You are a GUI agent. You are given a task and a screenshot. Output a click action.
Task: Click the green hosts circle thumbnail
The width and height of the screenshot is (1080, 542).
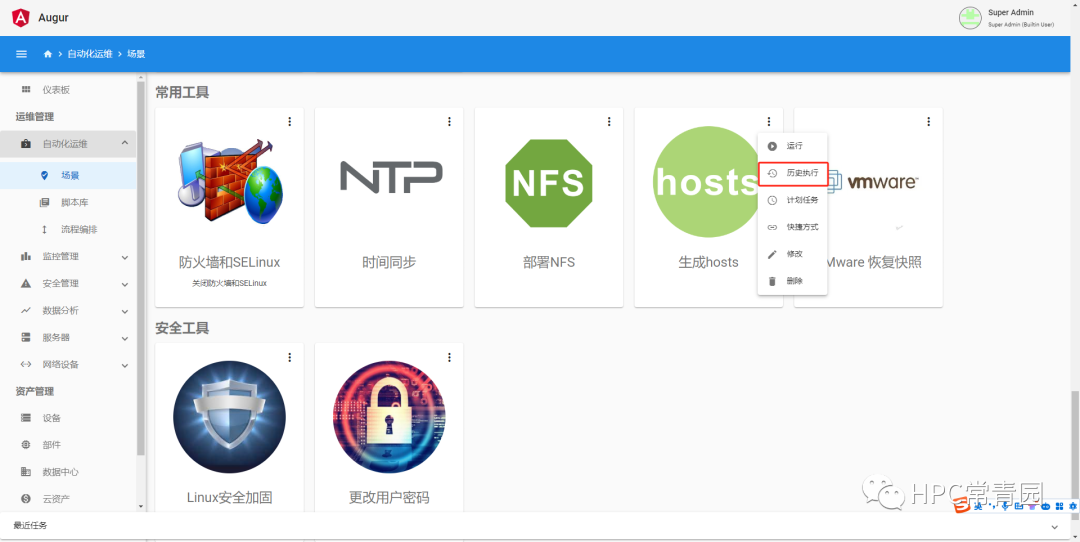706,183
